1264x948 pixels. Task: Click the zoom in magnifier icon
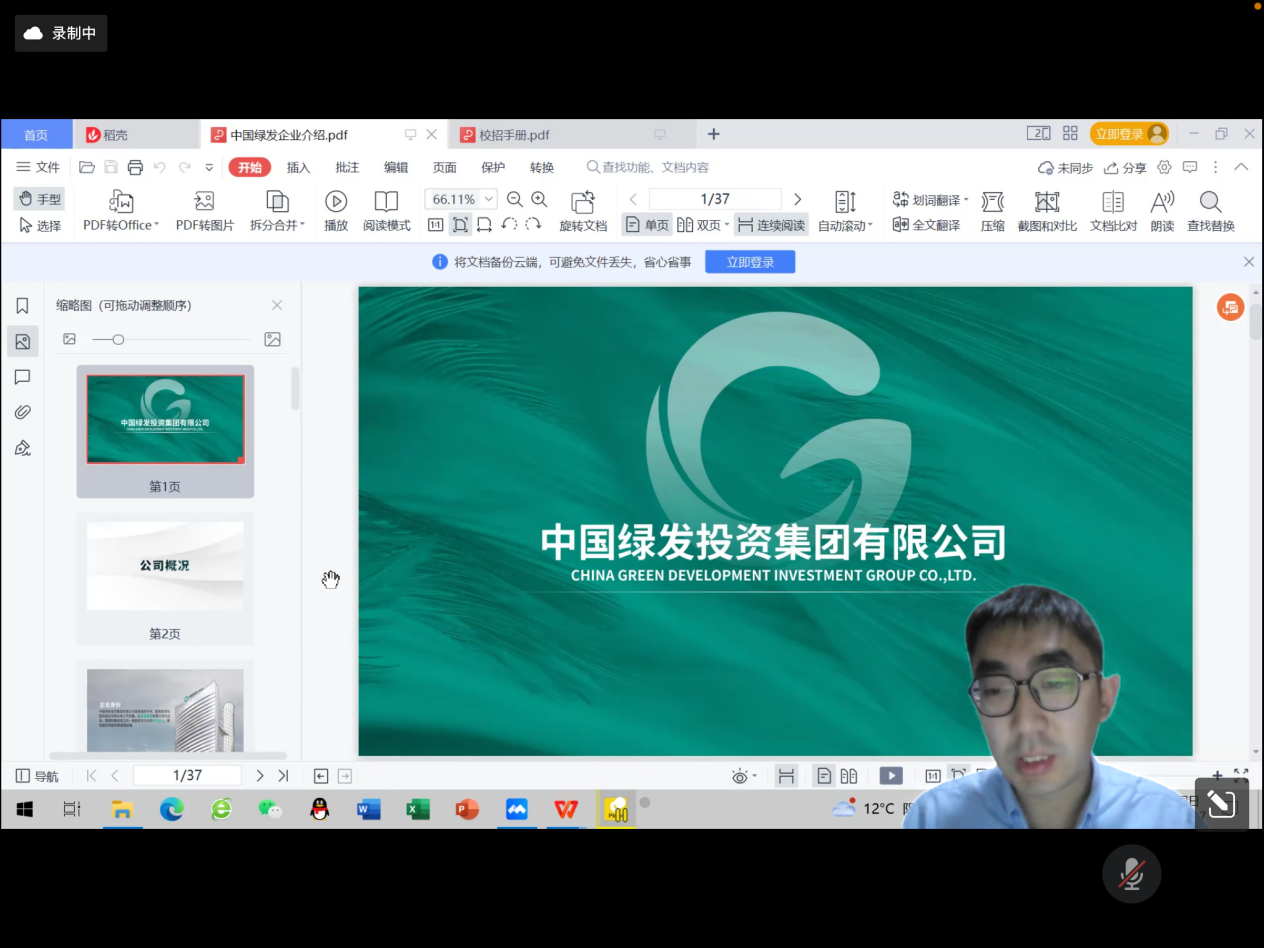coord(539,199)
